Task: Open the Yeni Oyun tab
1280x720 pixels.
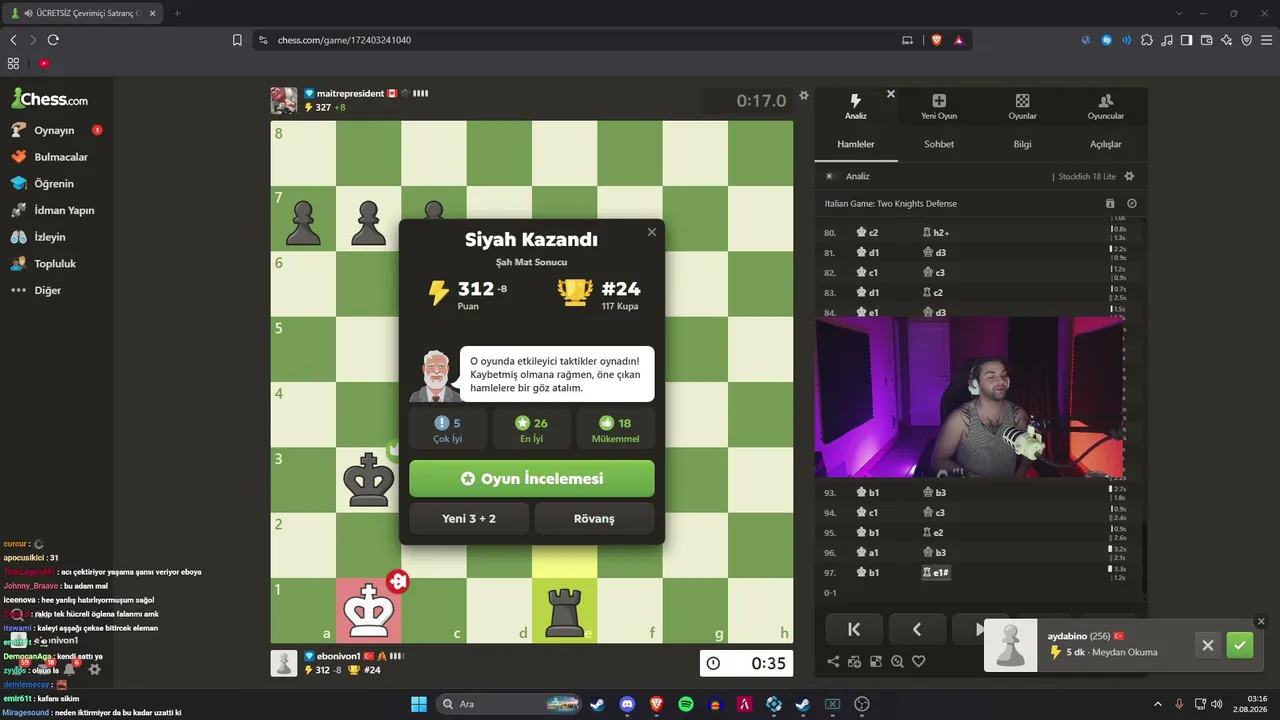Action: click(x=939, y=106)
